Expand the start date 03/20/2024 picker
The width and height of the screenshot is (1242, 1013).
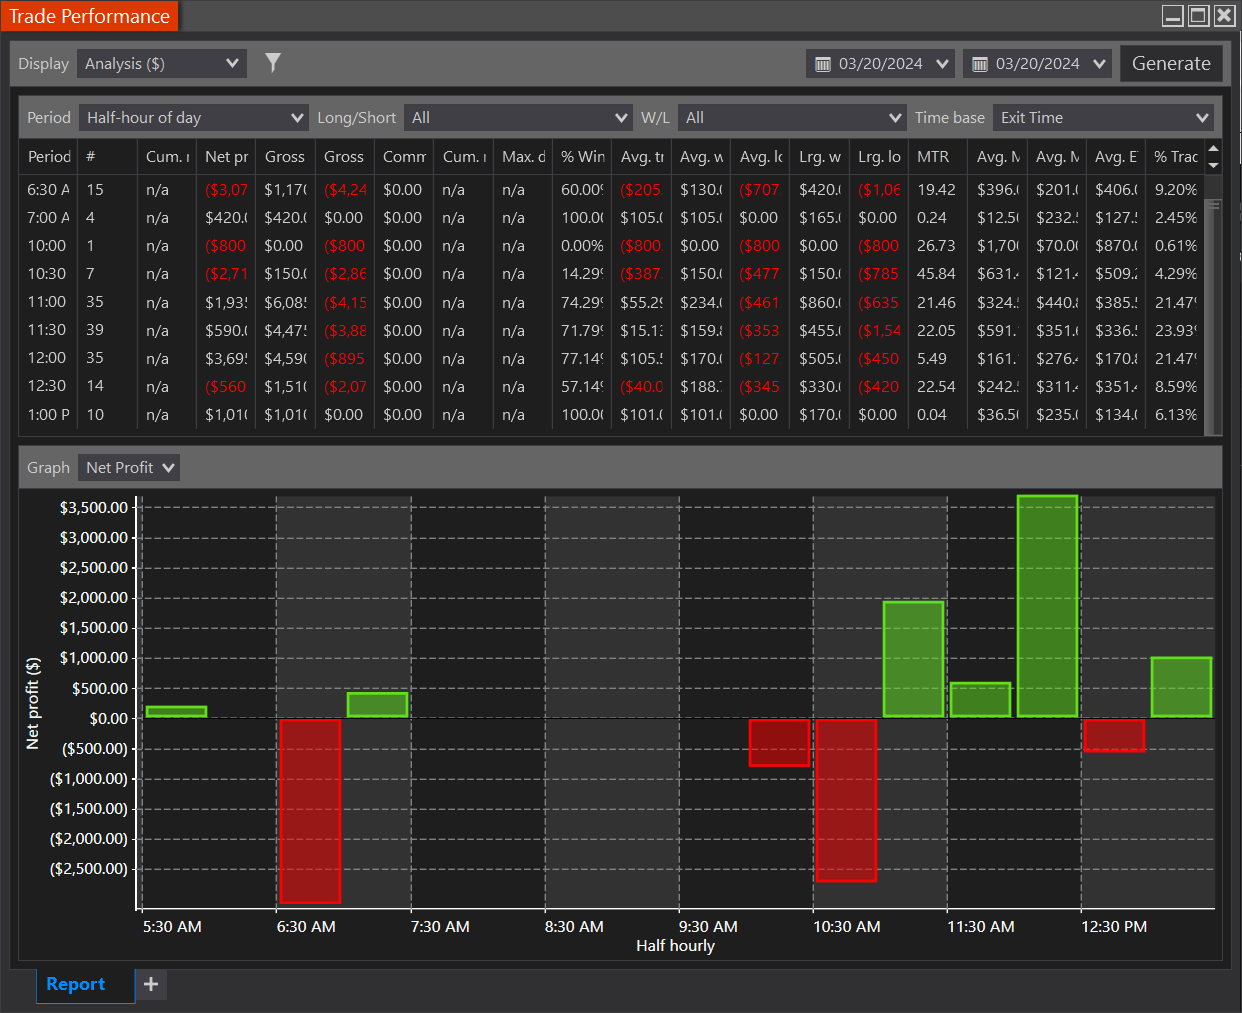(x=942, y=64)
